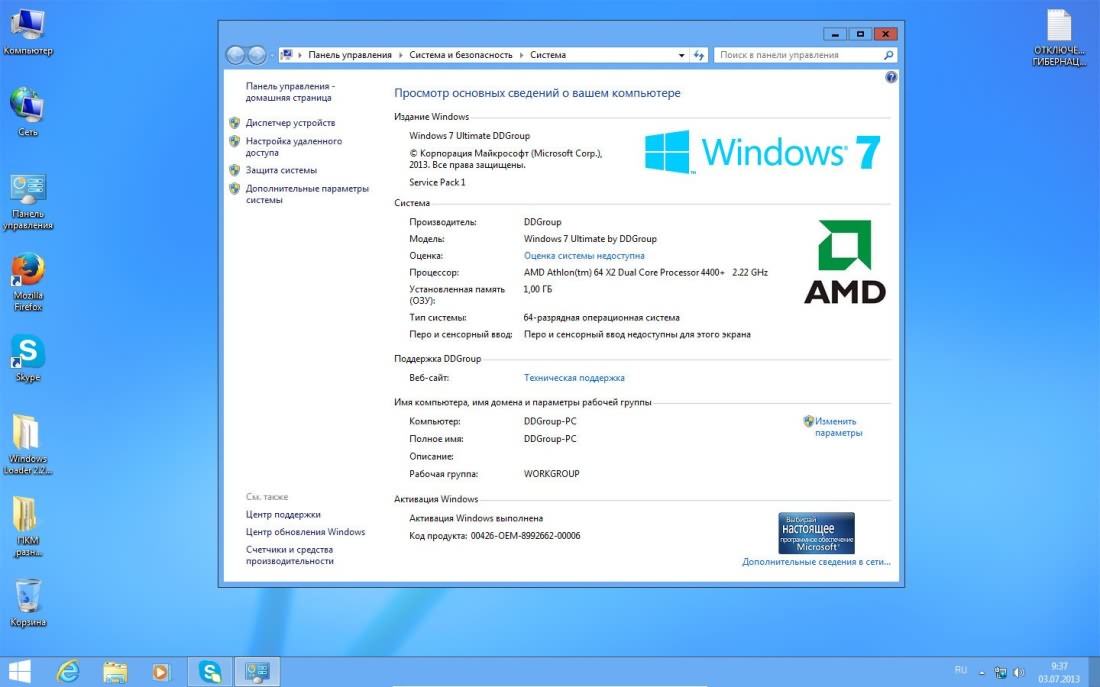Click the control panel search field
The height and width of the screenshot is (687, 1100).
pyautogui.click(x=800, y=55)
